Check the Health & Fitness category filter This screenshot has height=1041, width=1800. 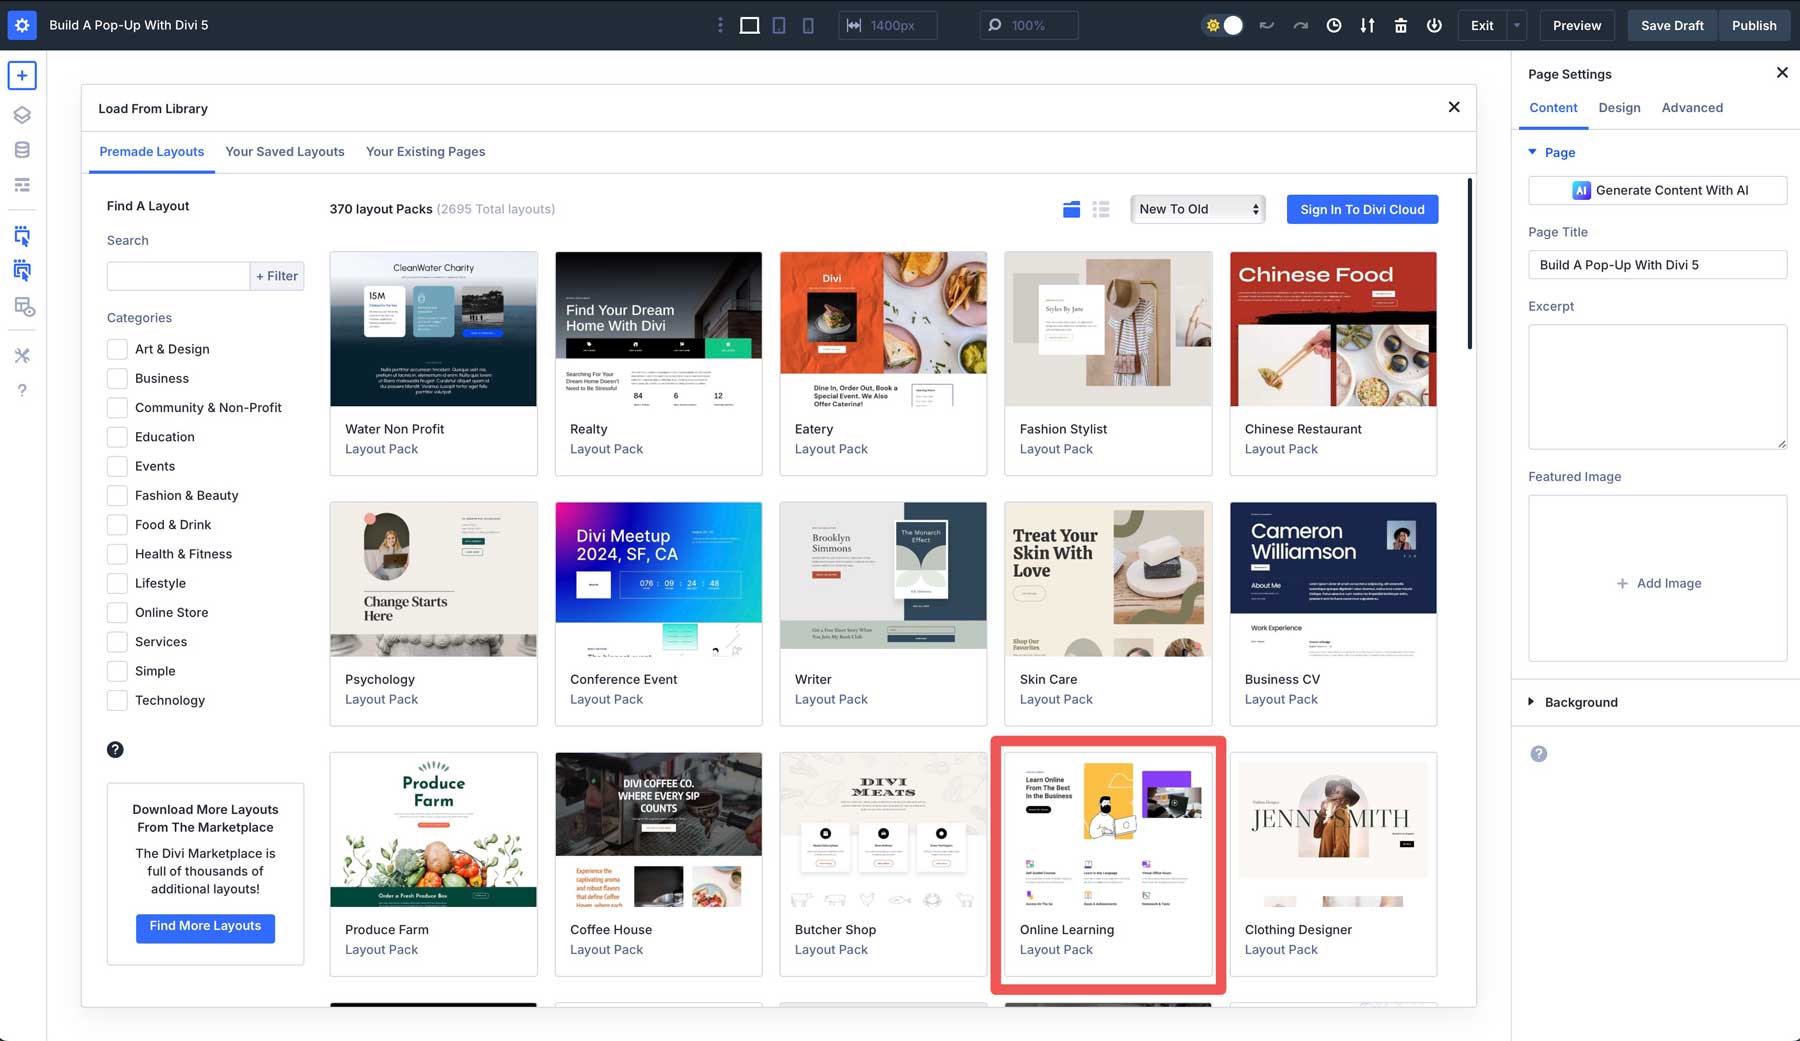coord(116,553)
